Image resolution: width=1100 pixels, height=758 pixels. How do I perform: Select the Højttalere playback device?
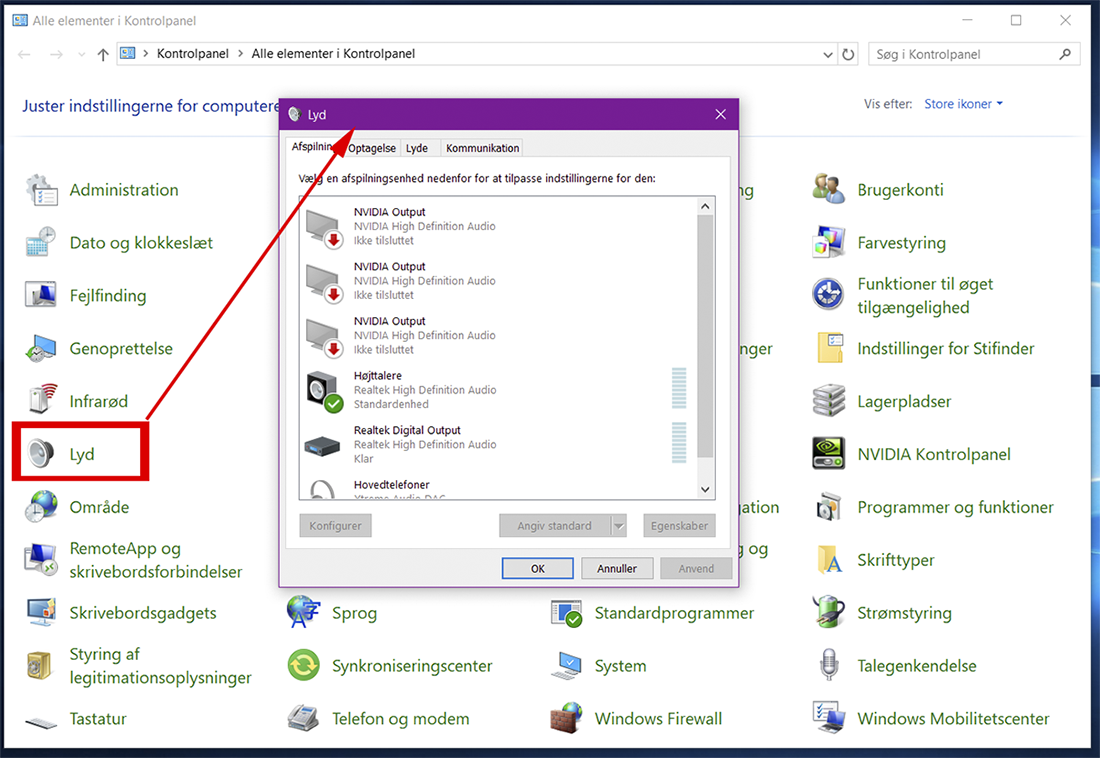498,390
